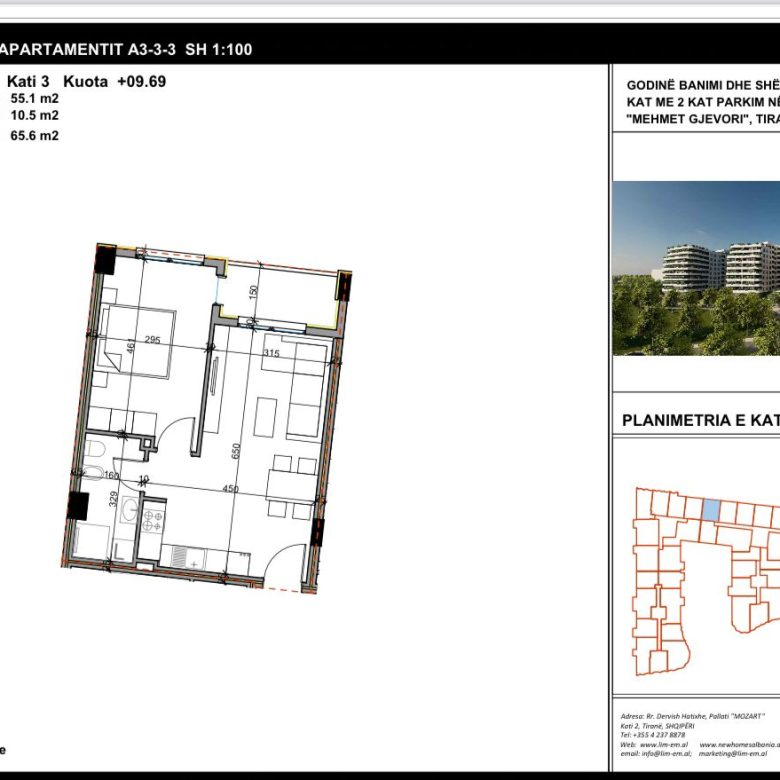Click the Kati 3 Kuota +09.69 label
Viewport: 780px width, 780px height.
pos(87,82)
